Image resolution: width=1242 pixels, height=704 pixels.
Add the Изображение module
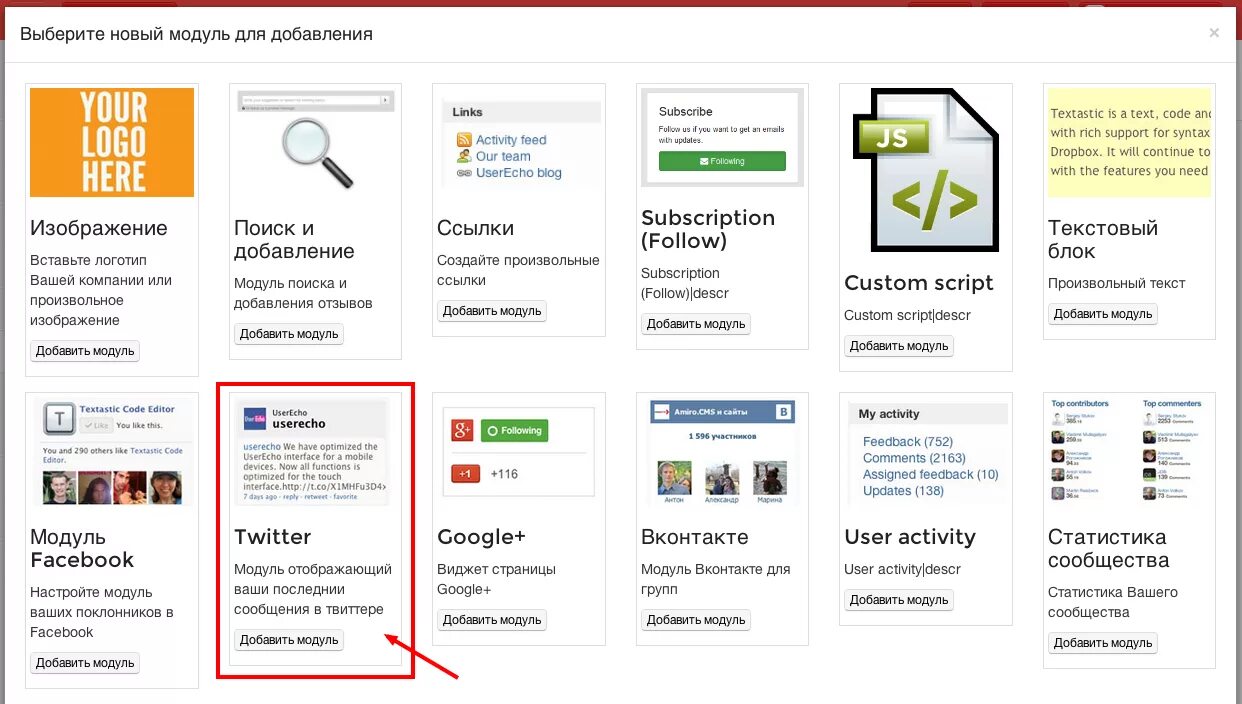(x=85, y=351)
